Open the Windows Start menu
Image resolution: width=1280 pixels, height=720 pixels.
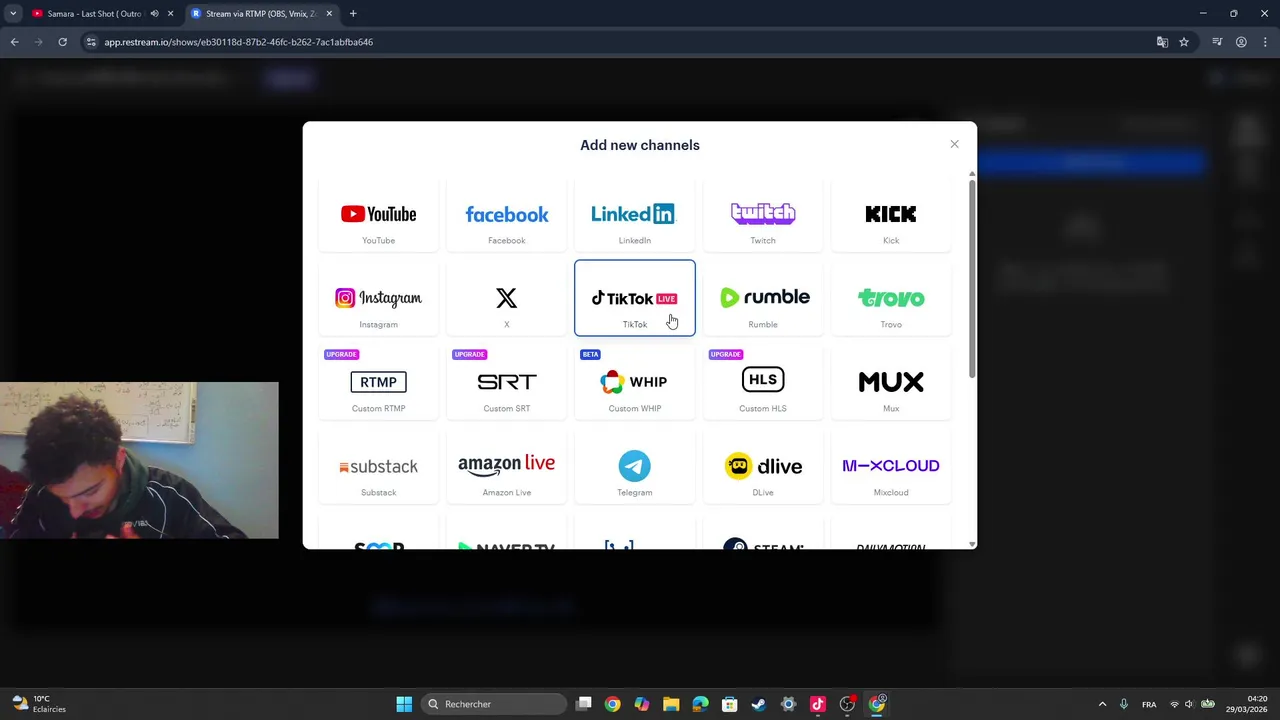click(x=404, y=704)
